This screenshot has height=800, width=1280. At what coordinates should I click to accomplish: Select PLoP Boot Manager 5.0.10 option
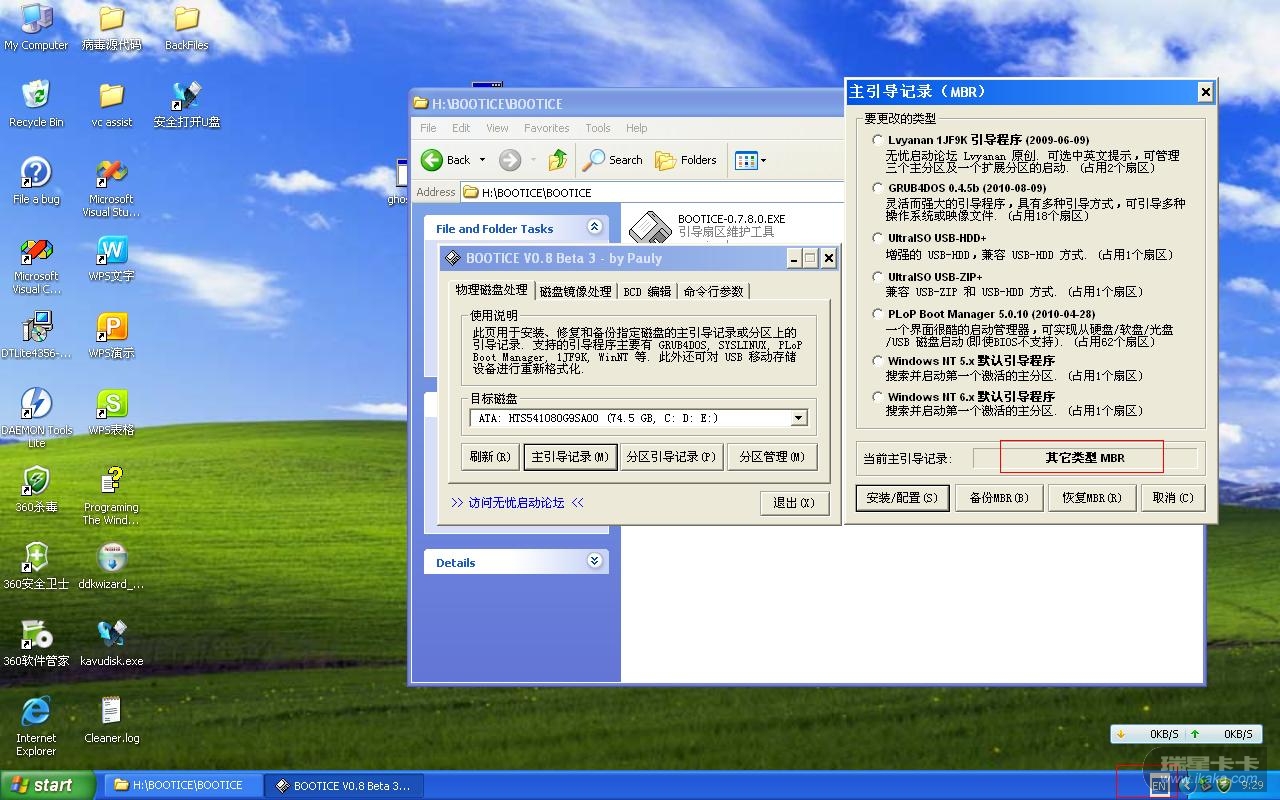(x=878, y=314)
